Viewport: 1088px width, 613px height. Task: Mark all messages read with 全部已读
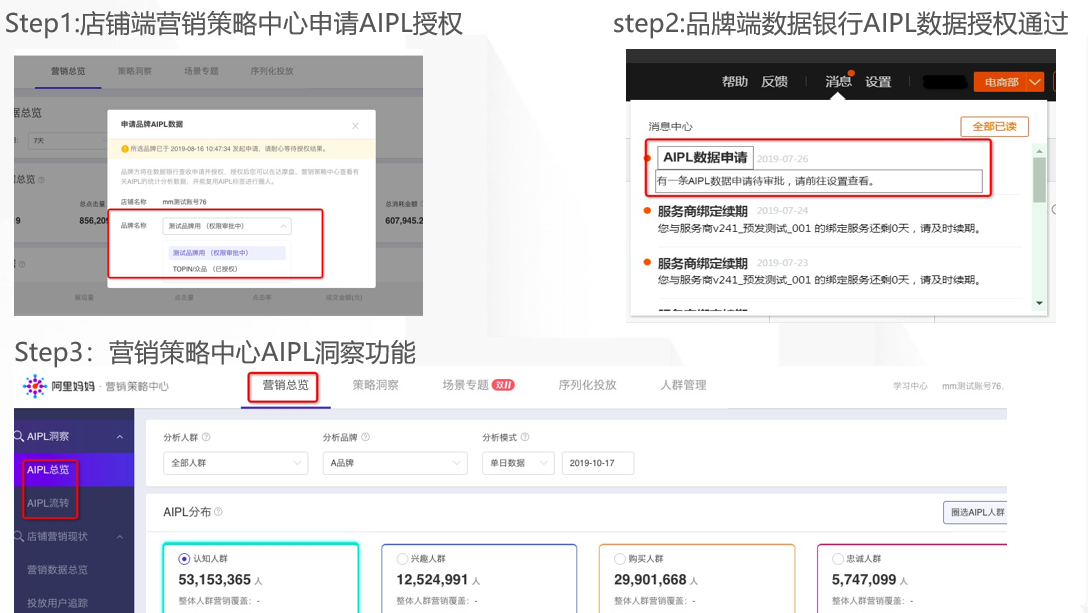pyautogui.click(x=994, y=126)
